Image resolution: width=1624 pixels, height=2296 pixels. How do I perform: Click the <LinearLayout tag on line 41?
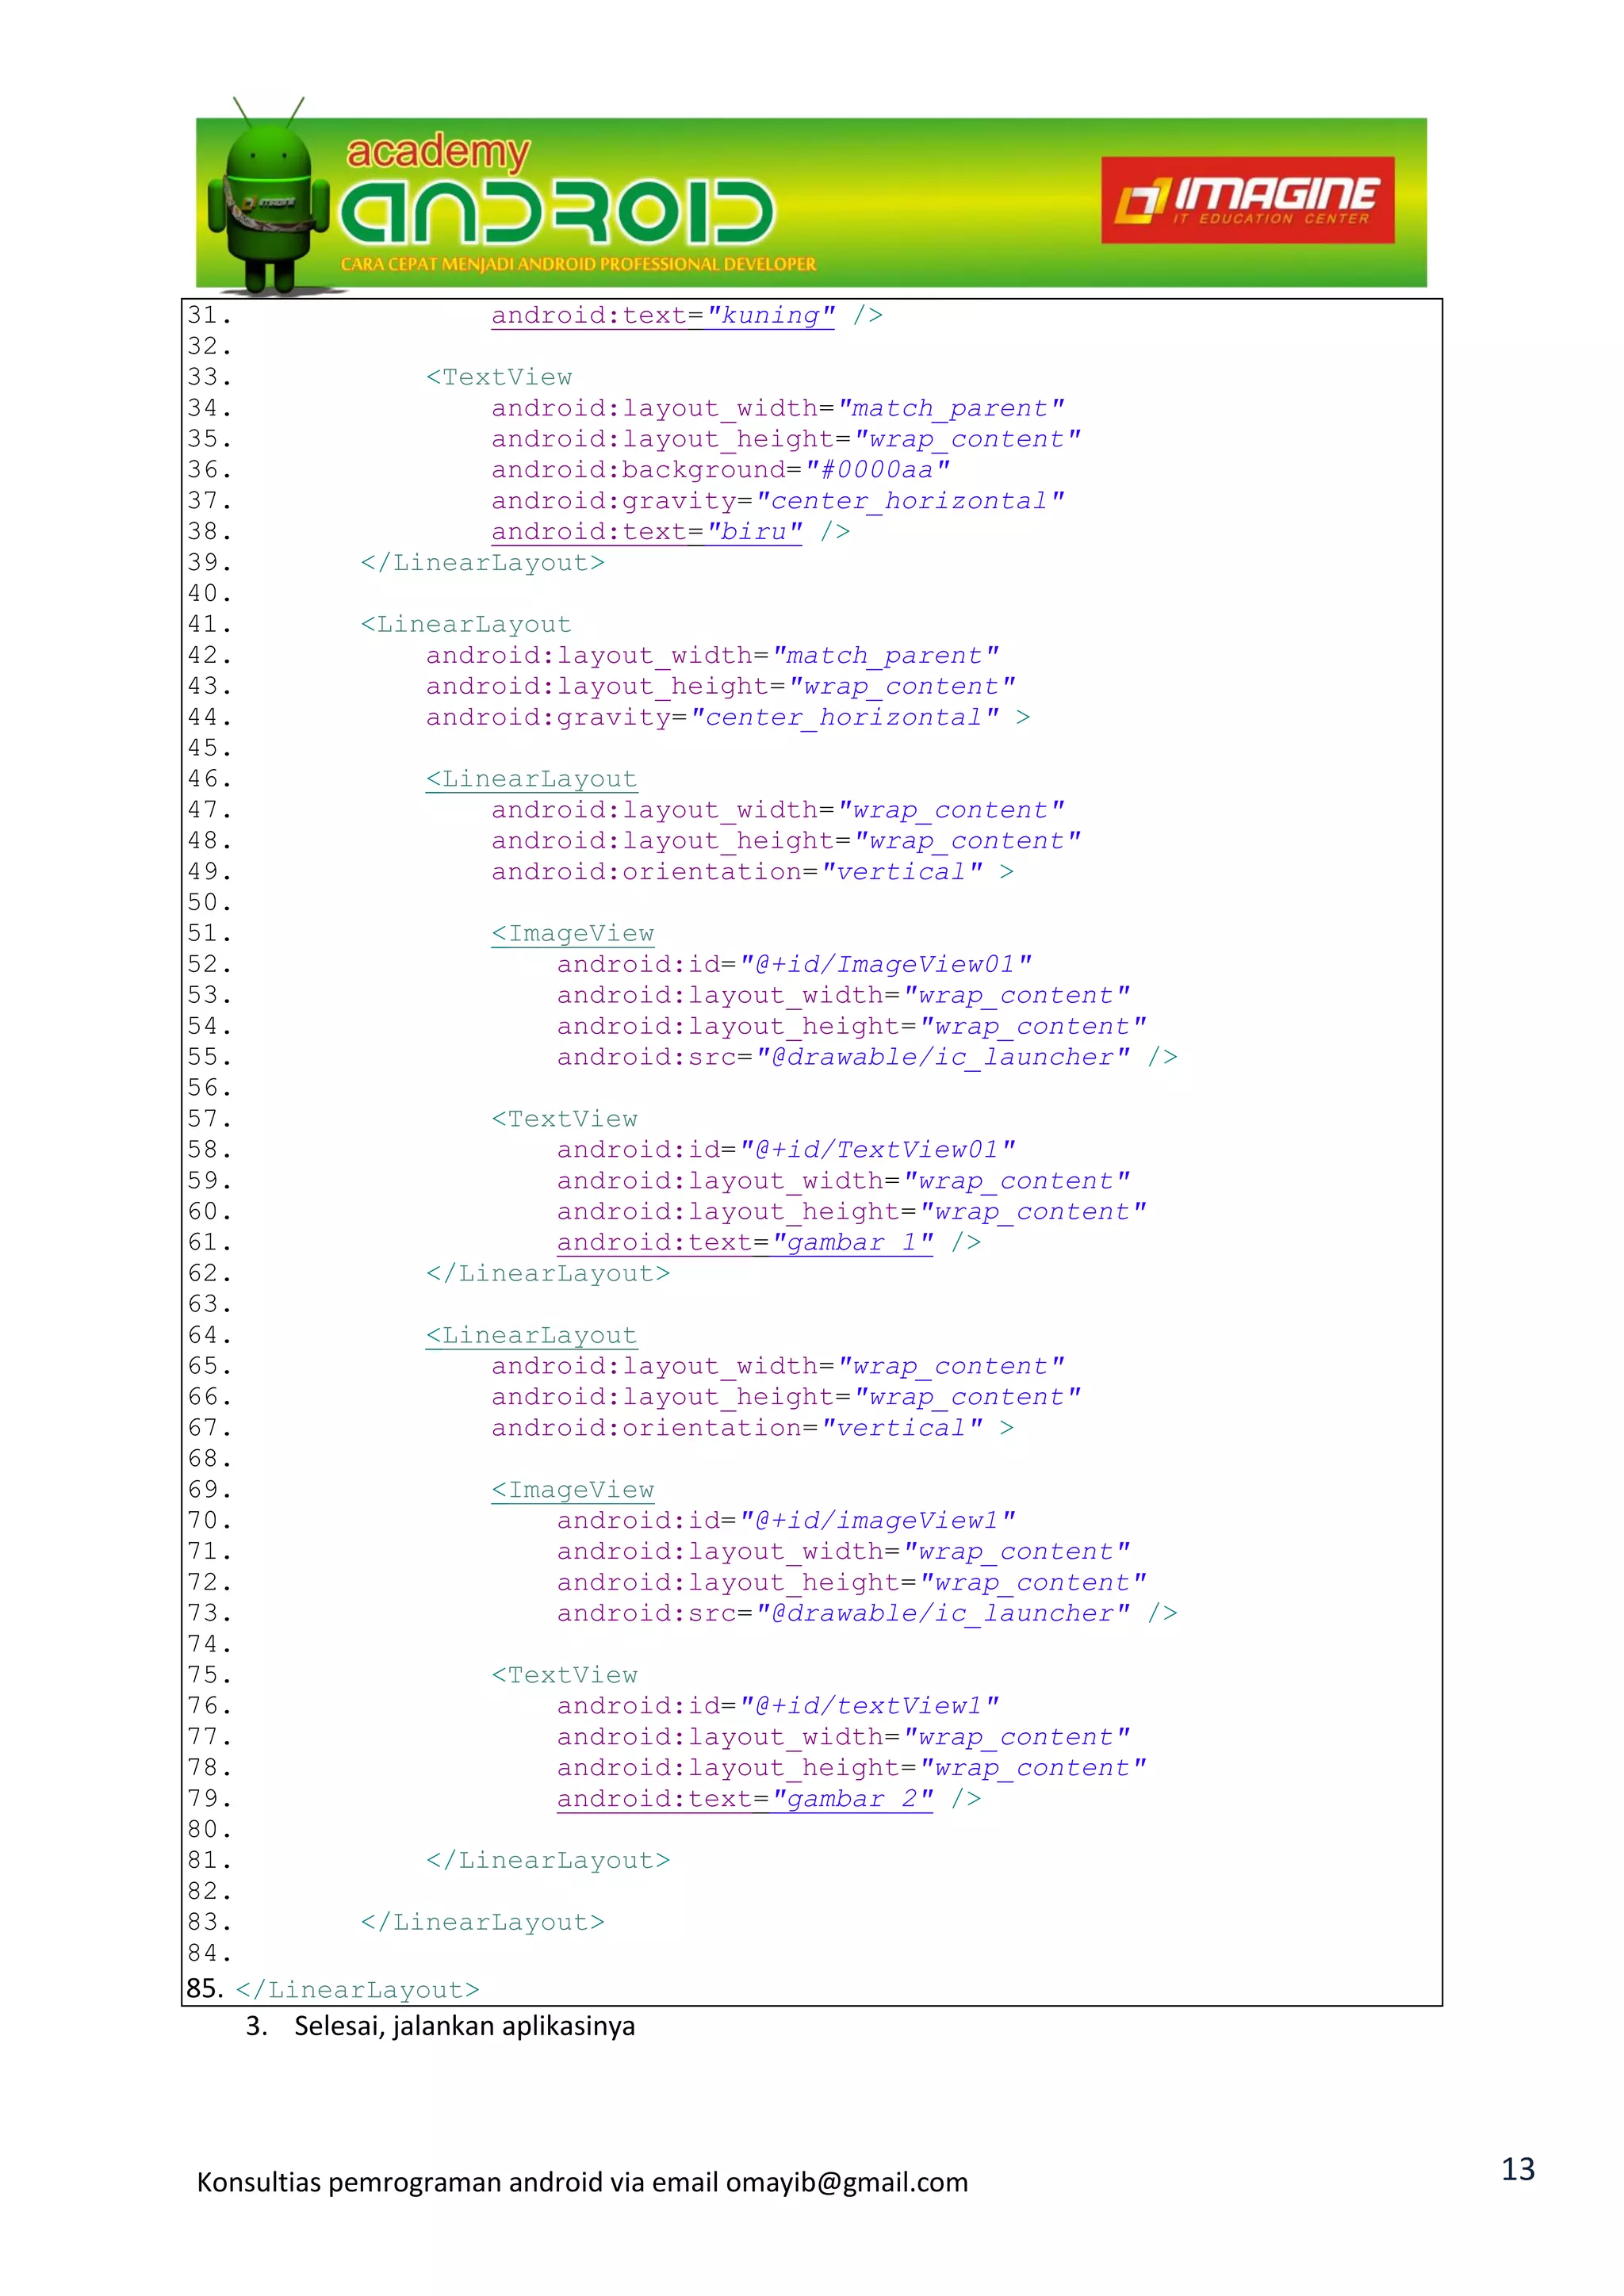coord(466,625)
